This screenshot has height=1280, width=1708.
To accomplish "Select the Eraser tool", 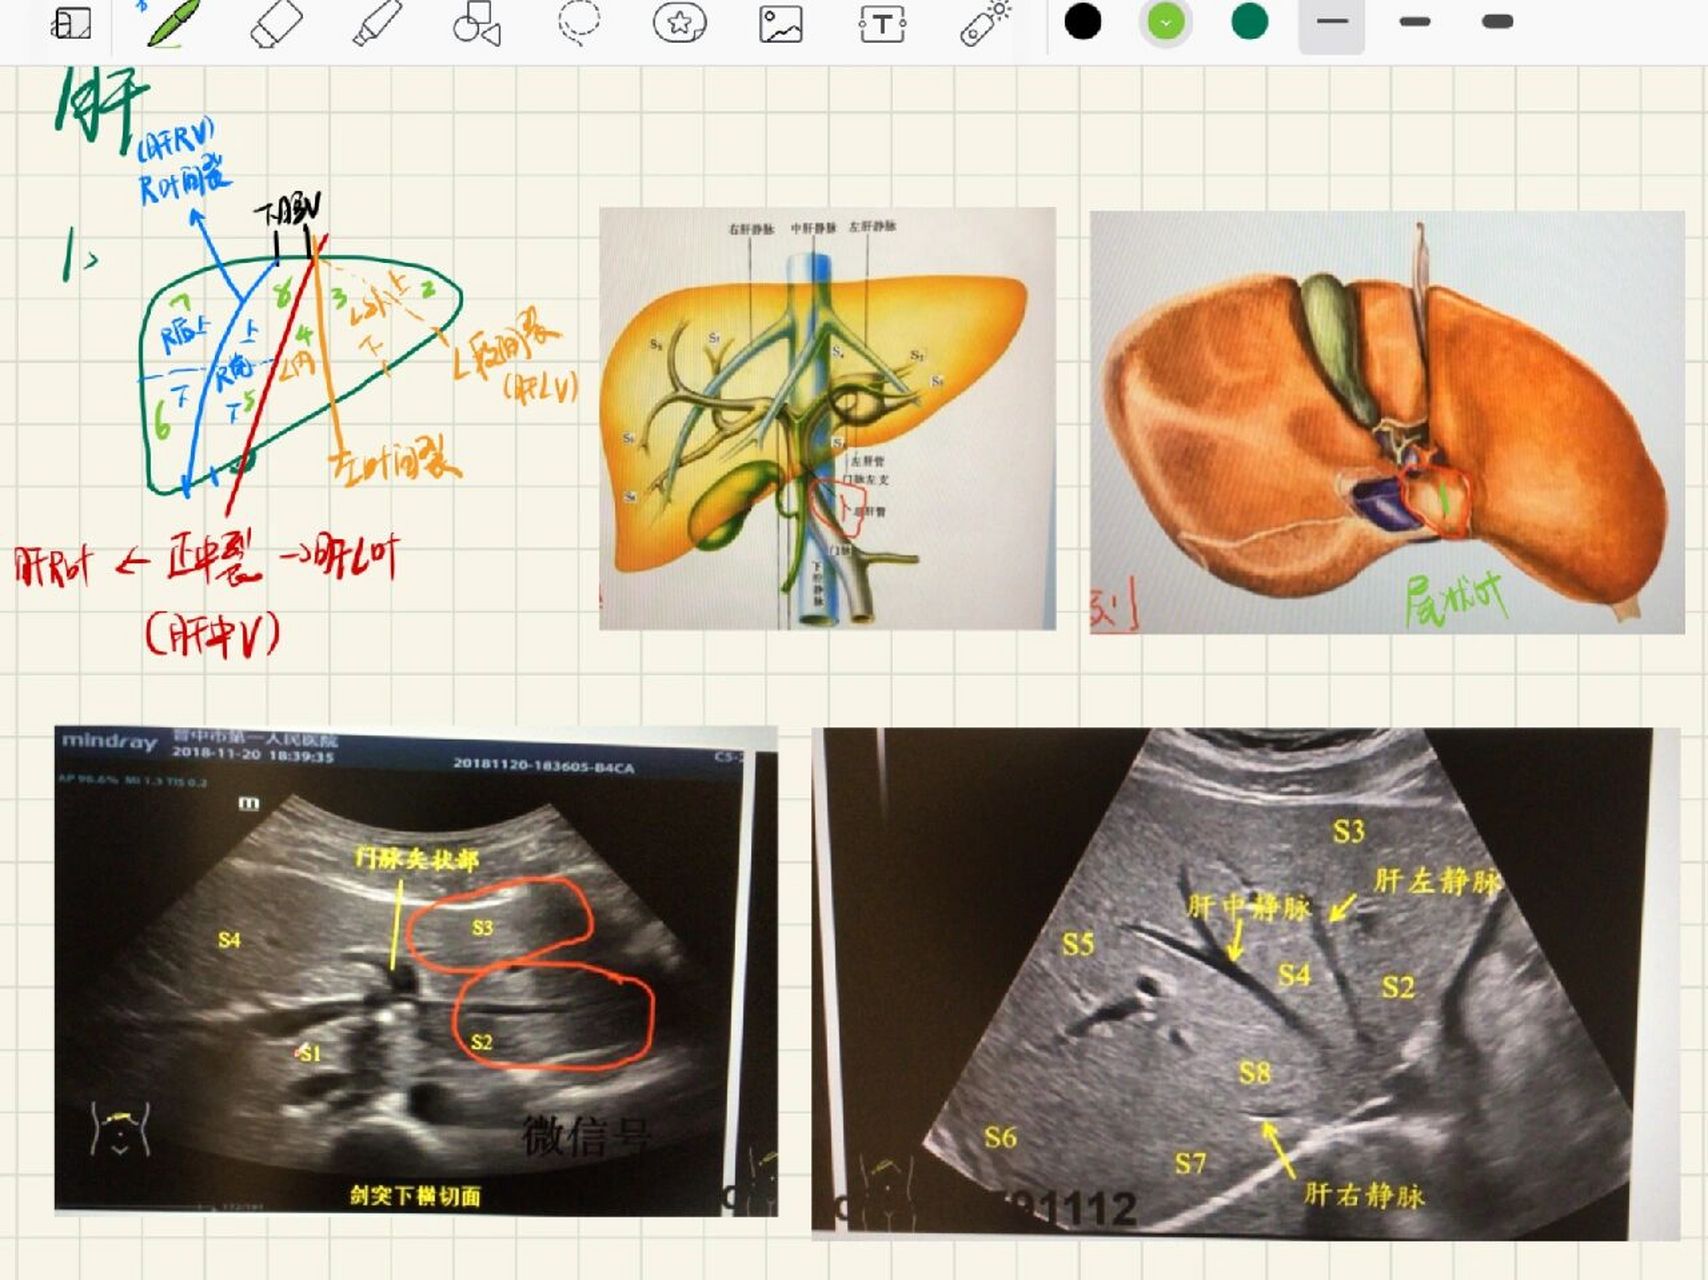I will point(276,24).
